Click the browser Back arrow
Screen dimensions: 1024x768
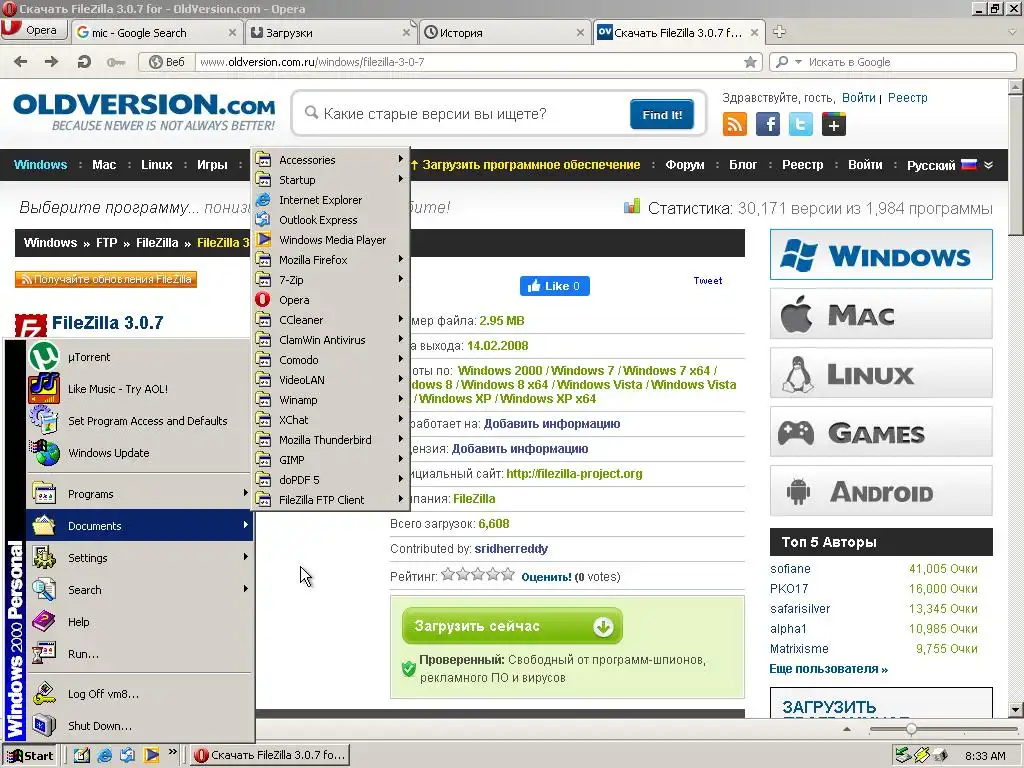click(21, 62)
